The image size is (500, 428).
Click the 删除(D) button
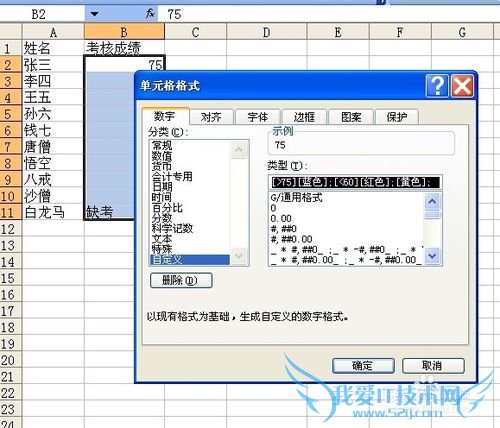tap(181, 280)
